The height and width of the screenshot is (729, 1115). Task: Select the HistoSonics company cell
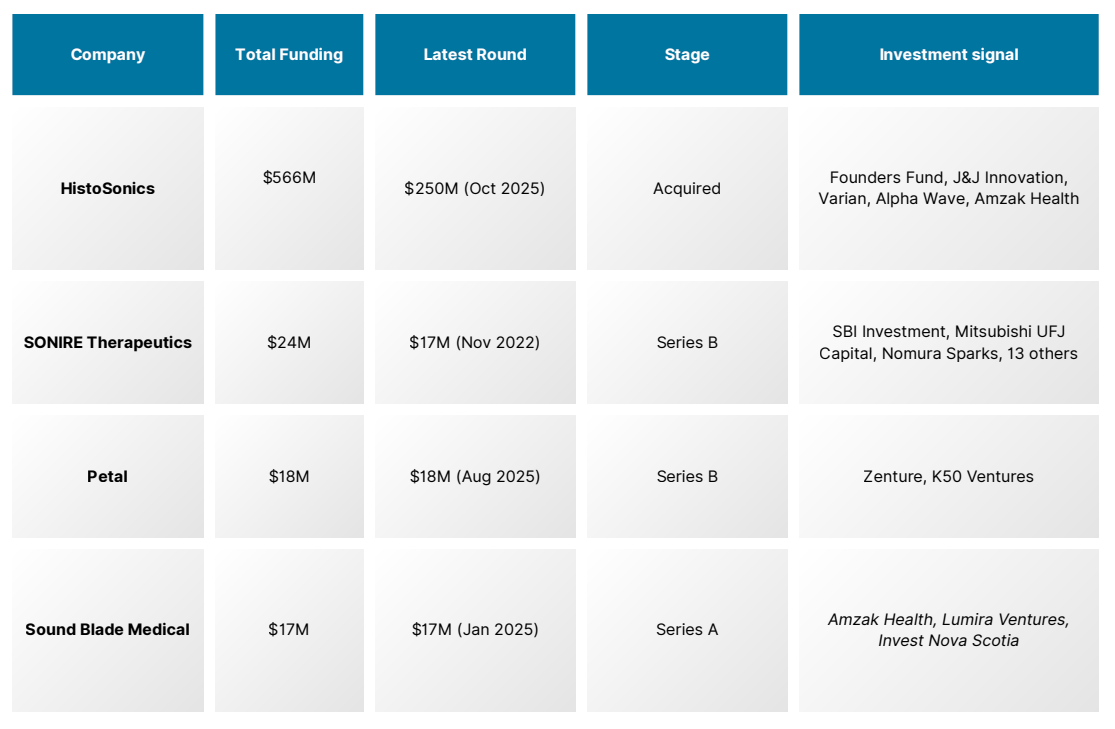(x=107, y=188)
